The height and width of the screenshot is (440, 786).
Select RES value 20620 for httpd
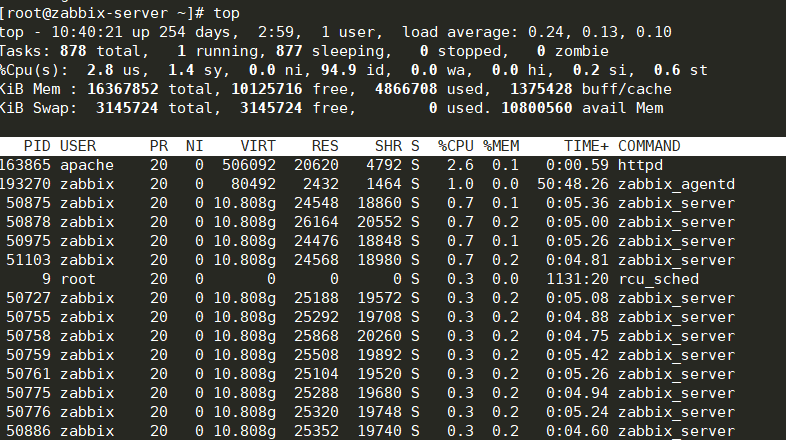[x=316, y=165]
